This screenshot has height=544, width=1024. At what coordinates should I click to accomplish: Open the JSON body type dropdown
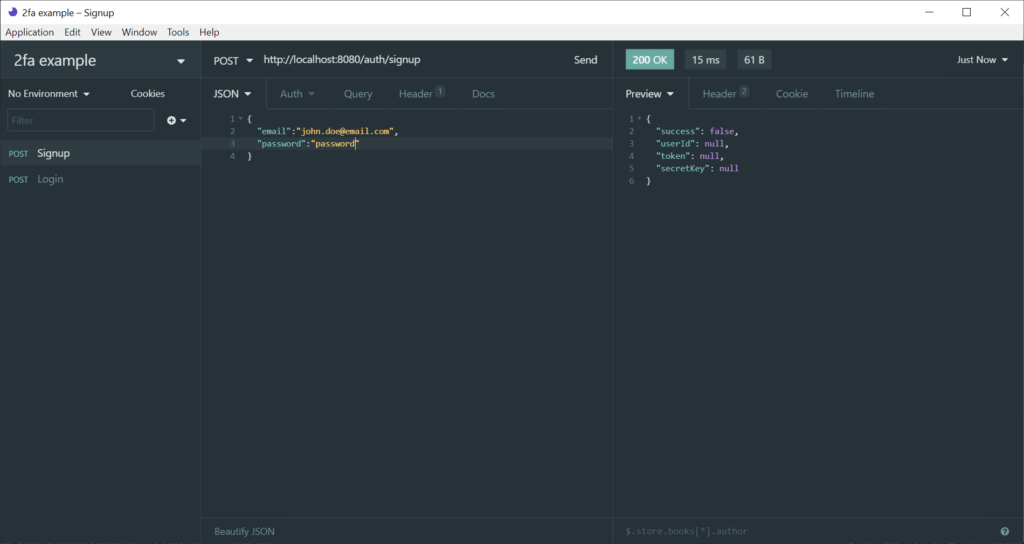click(x=232, y=94)
